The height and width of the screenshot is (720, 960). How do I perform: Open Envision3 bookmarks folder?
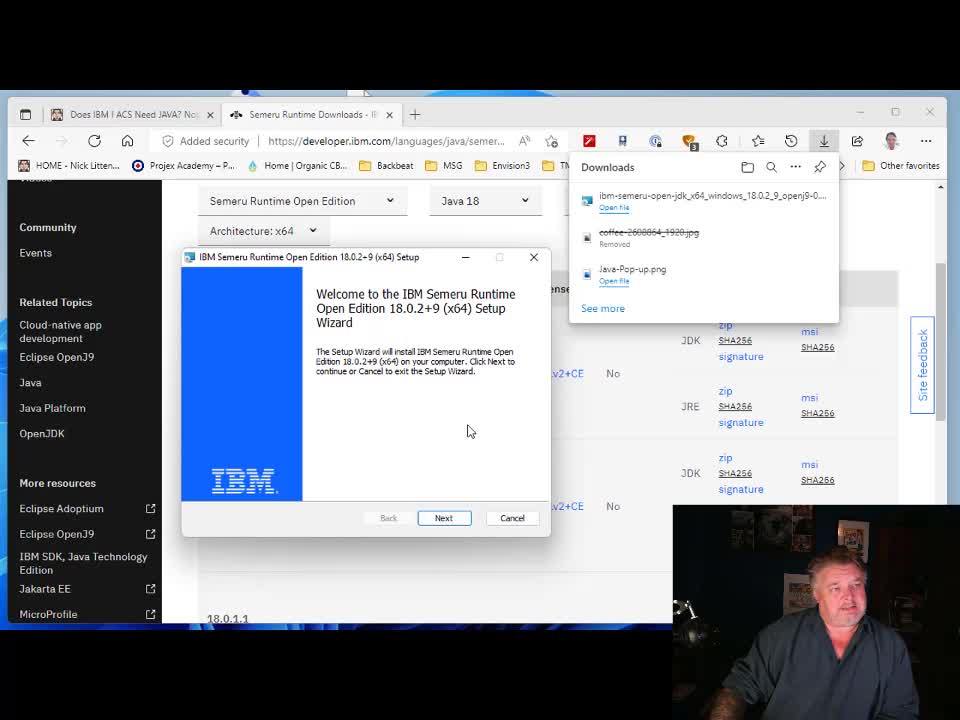pyautogui.click(x=502, y=165)
